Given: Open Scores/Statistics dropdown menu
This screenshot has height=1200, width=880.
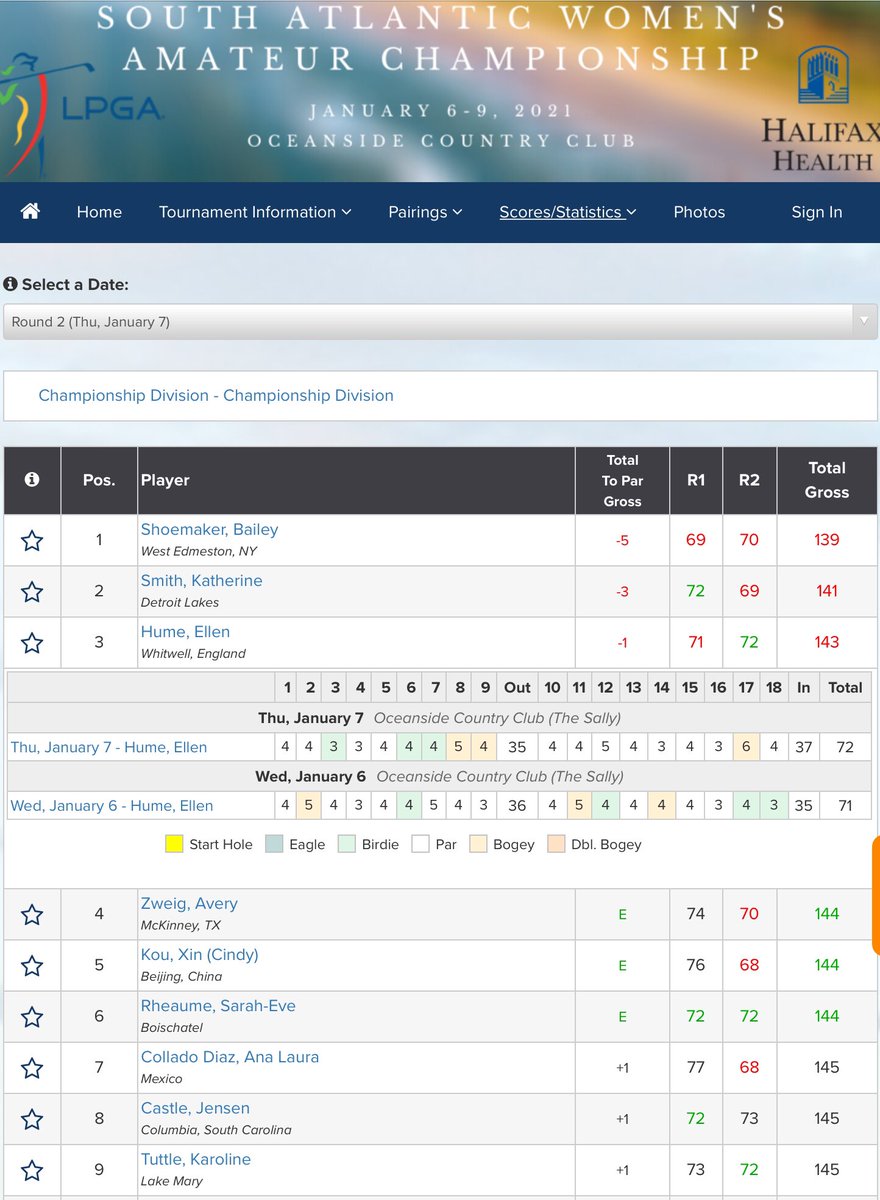Looking at the screenshot, I should 568,212.
